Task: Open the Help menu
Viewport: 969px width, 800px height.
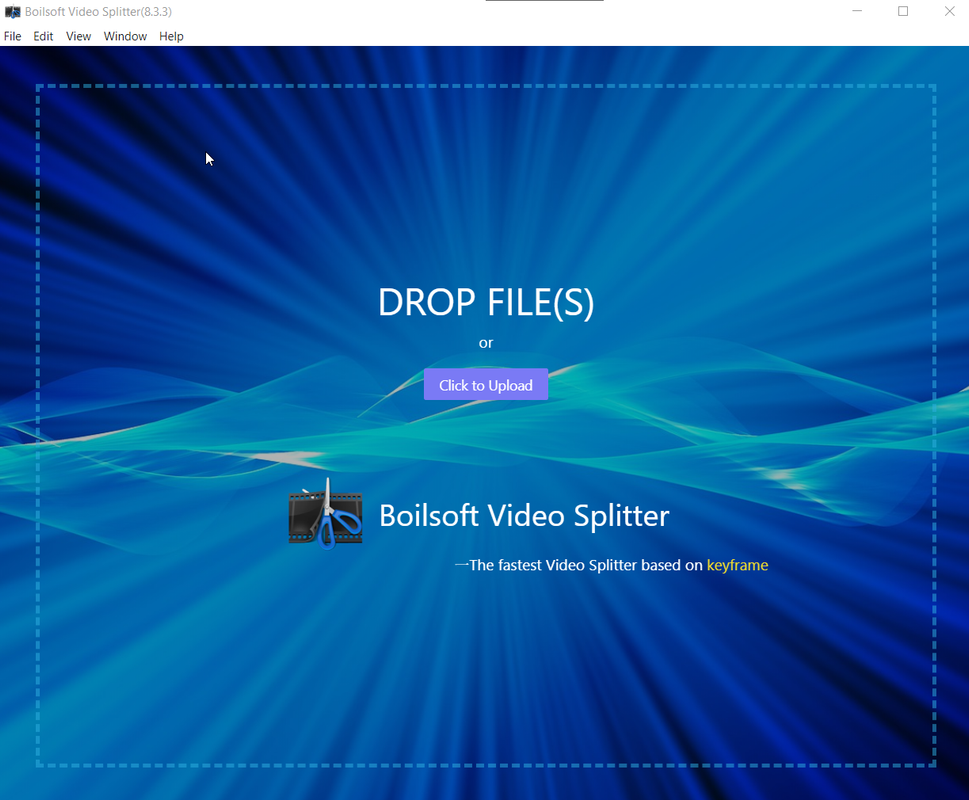Action: click(171, 36)
